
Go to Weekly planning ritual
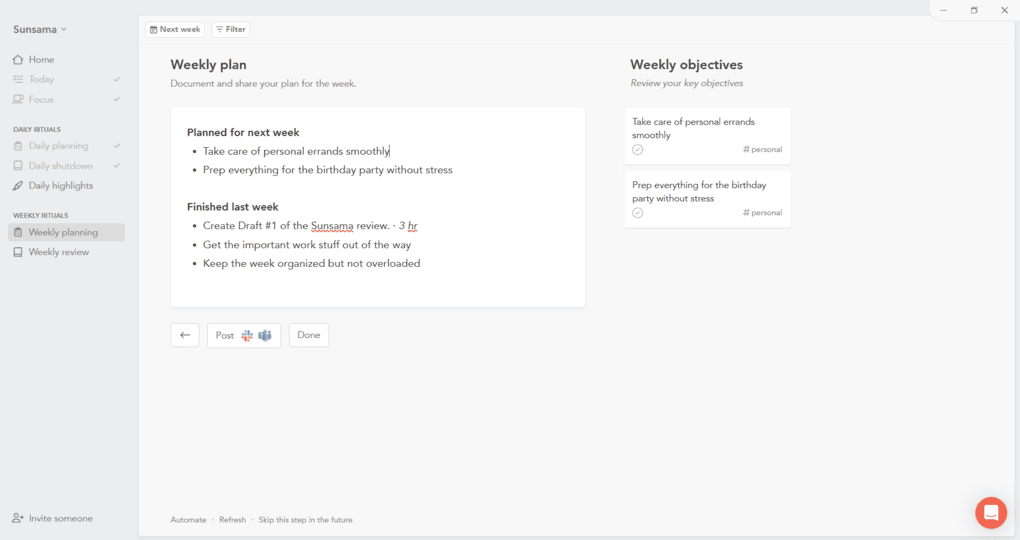click(x=63, y=233)
